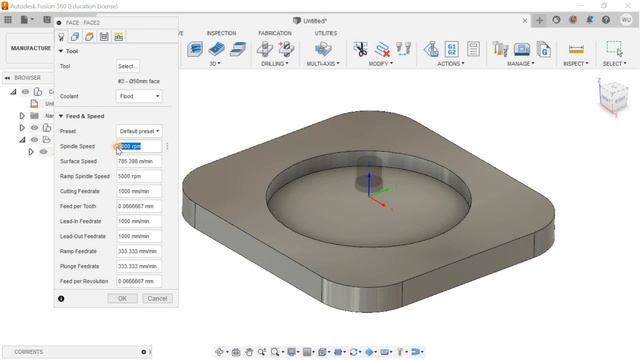This screenshot has height=360, width=640.
Task: Open the data panel grid icon
Action: click(x=8, y=20)
